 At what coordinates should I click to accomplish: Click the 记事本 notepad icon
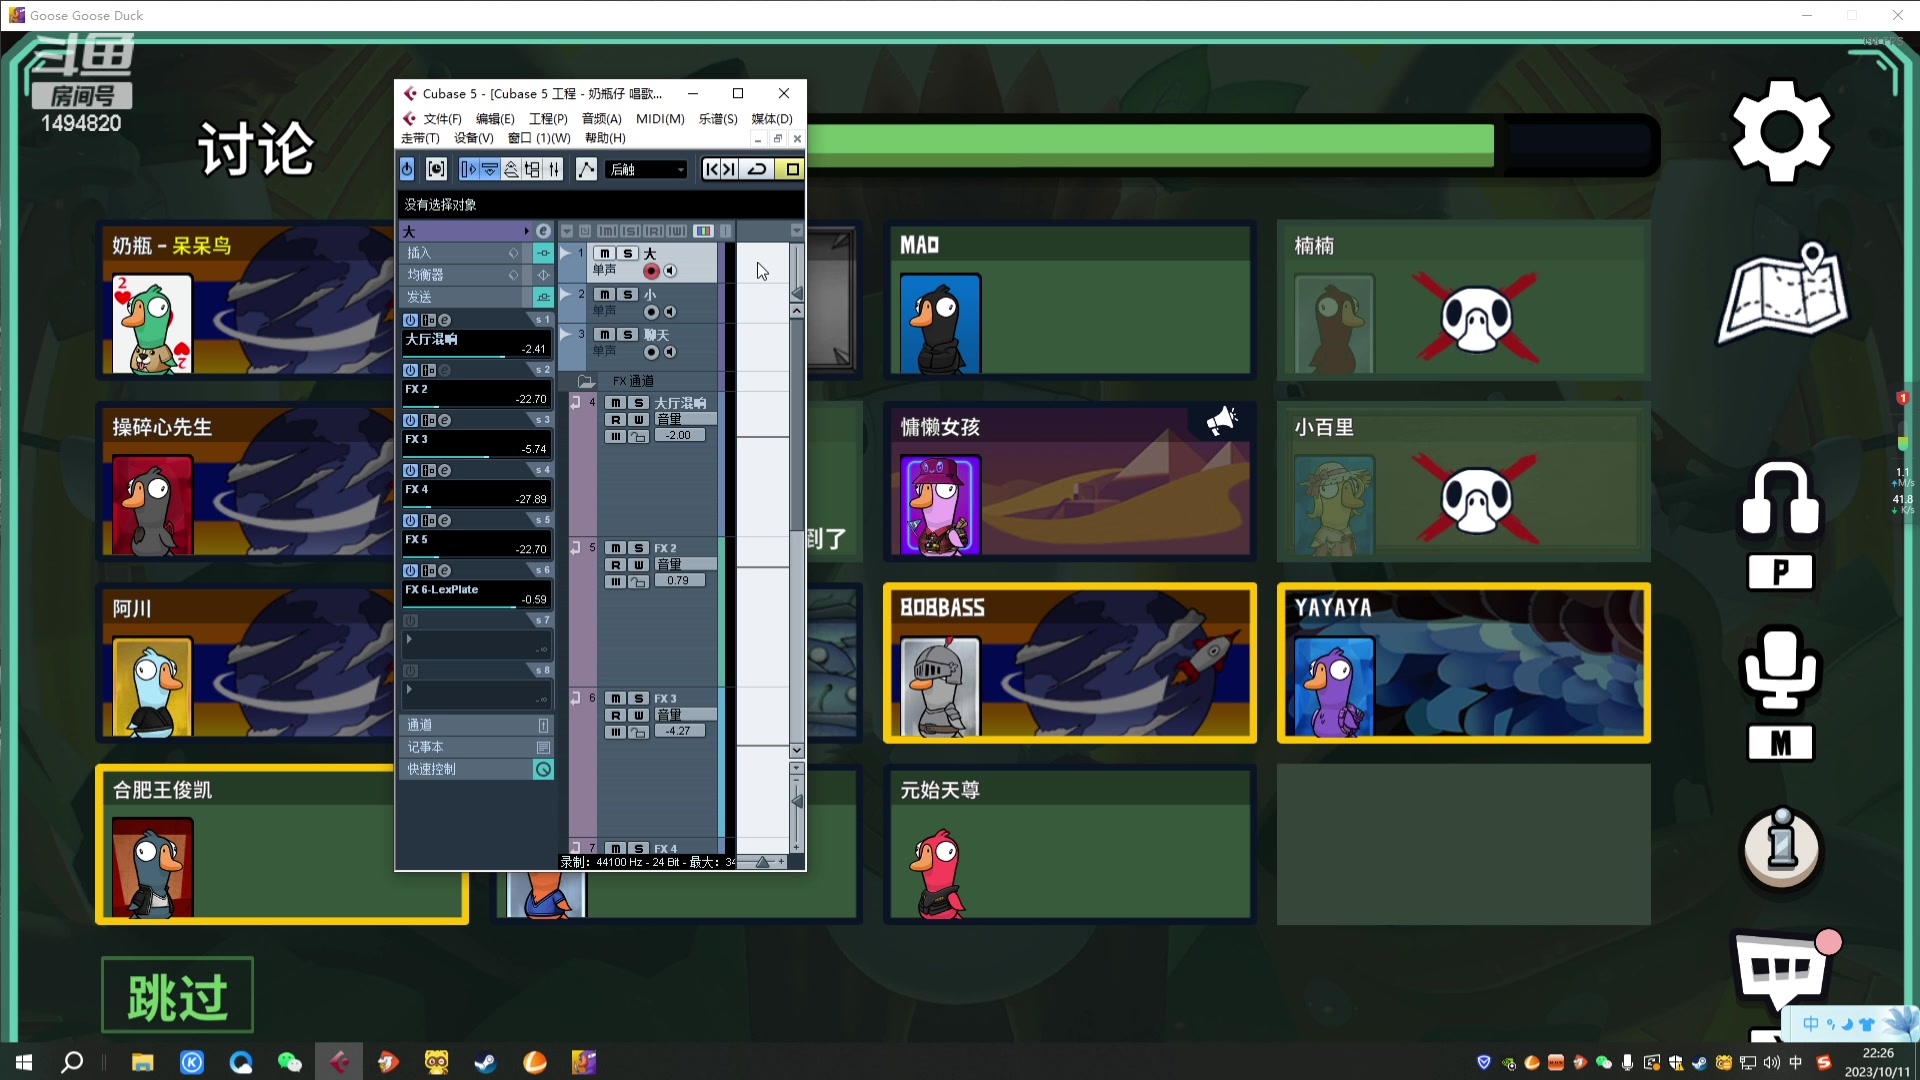[543, 747]
